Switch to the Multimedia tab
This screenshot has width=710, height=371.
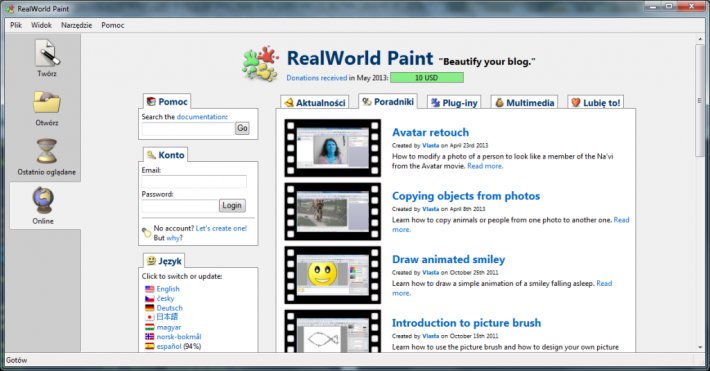[x=524, y=103]
